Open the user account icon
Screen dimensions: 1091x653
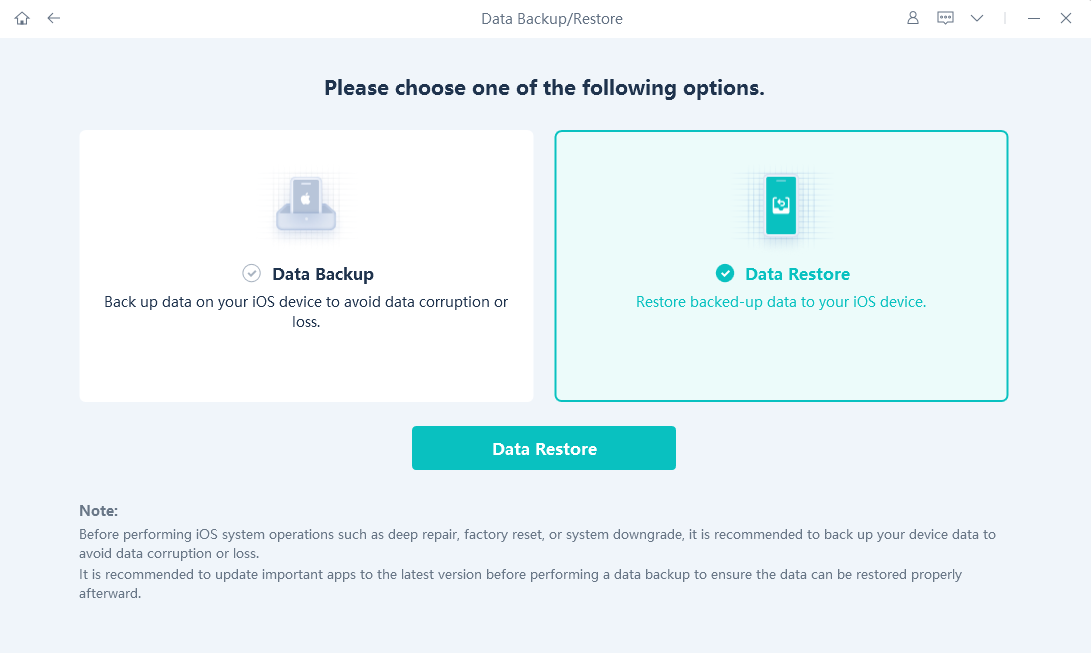click(913, 18)
